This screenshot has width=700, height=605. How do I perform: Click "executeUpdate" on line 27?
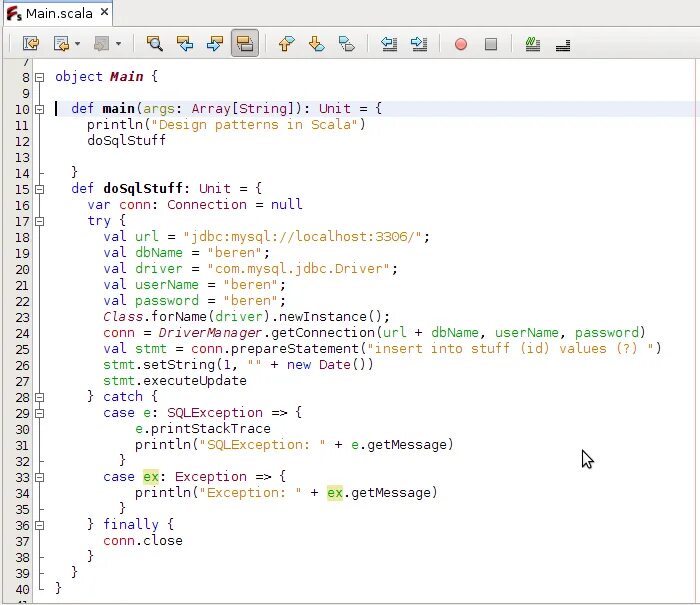(195, 381)
